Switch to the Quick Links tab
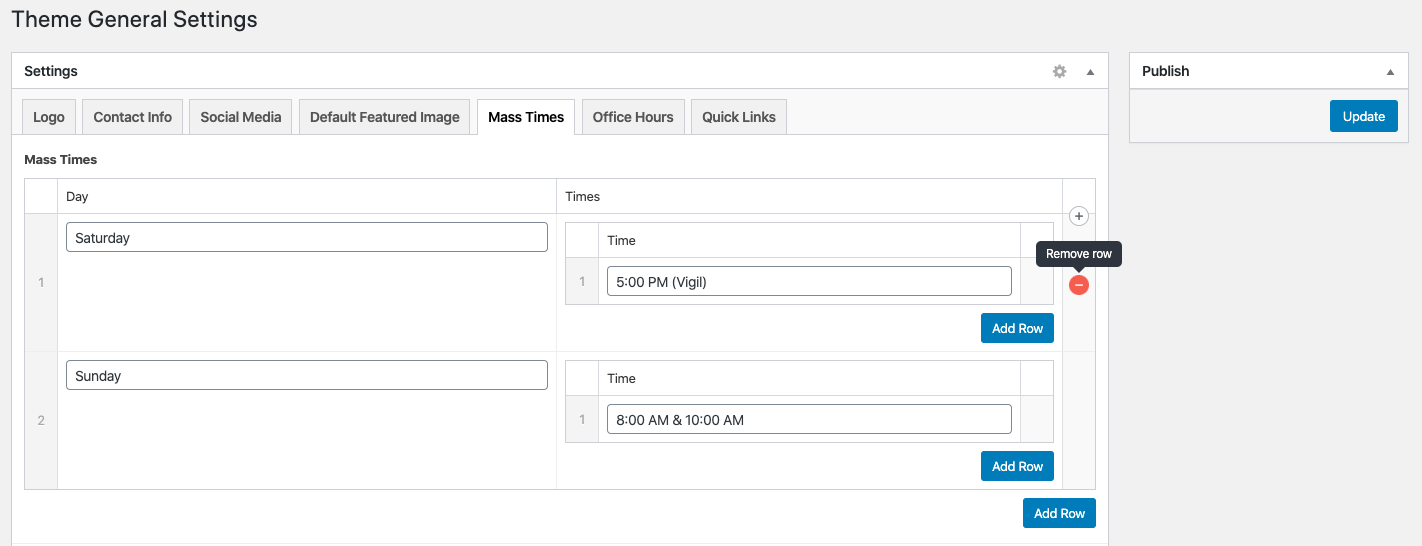This screenshot has width=1422, height=546. click(x=739, y=117)
